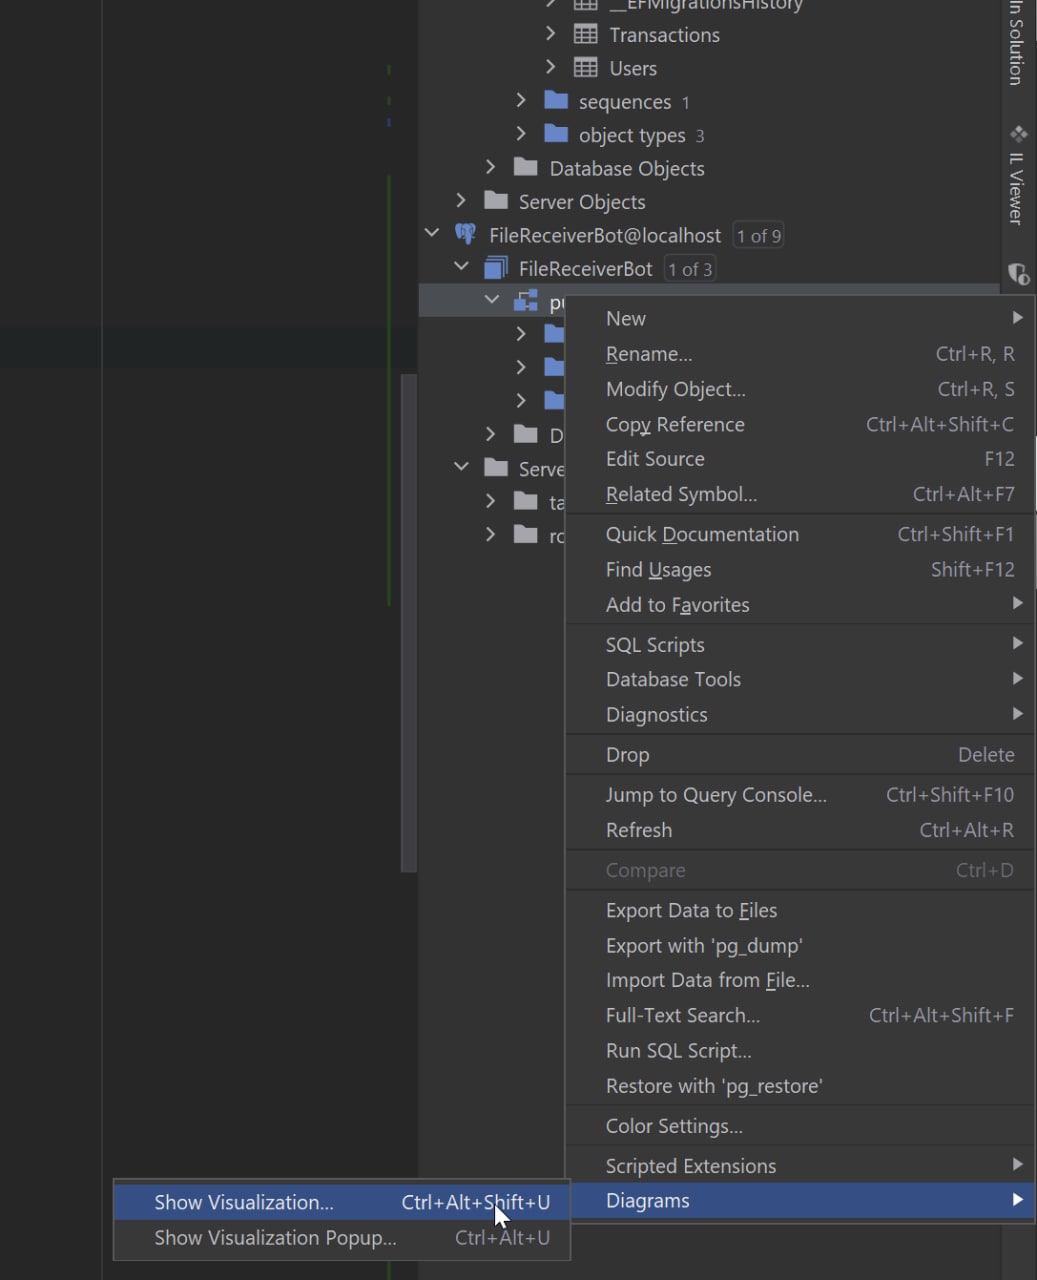Expand the upper Server Objects node
Viewport: 1037px width, 1280px height.
point(460,201)
